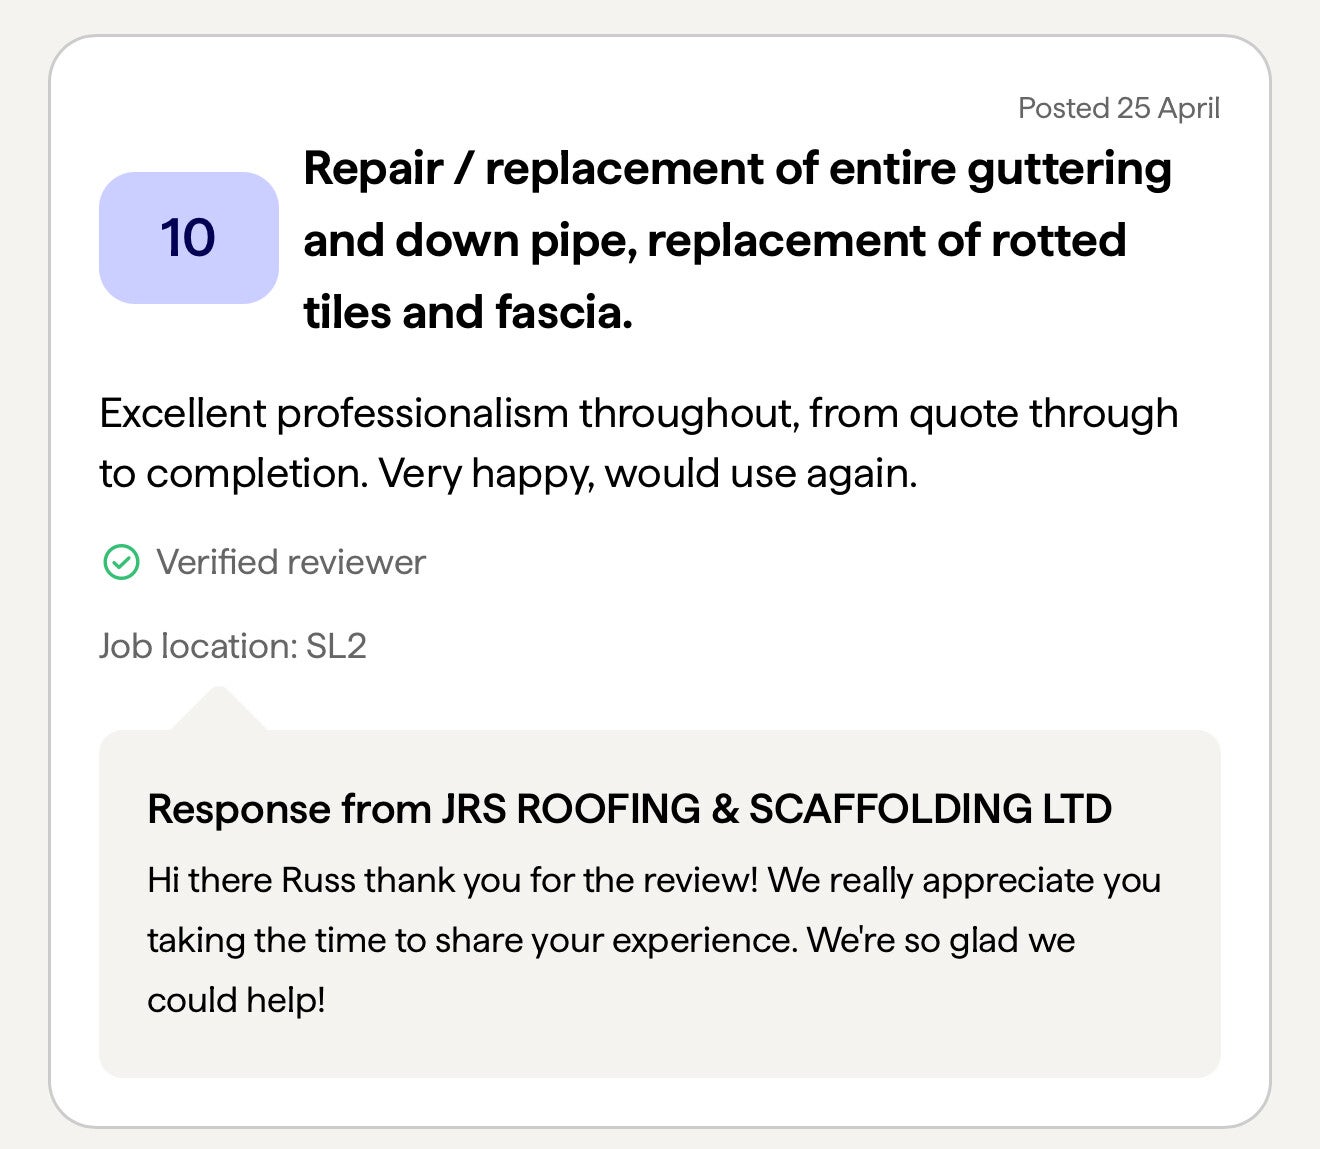
Task: Click the "Posted 25 April" date
Action: pyautogui.click(x=1118, y=108)
